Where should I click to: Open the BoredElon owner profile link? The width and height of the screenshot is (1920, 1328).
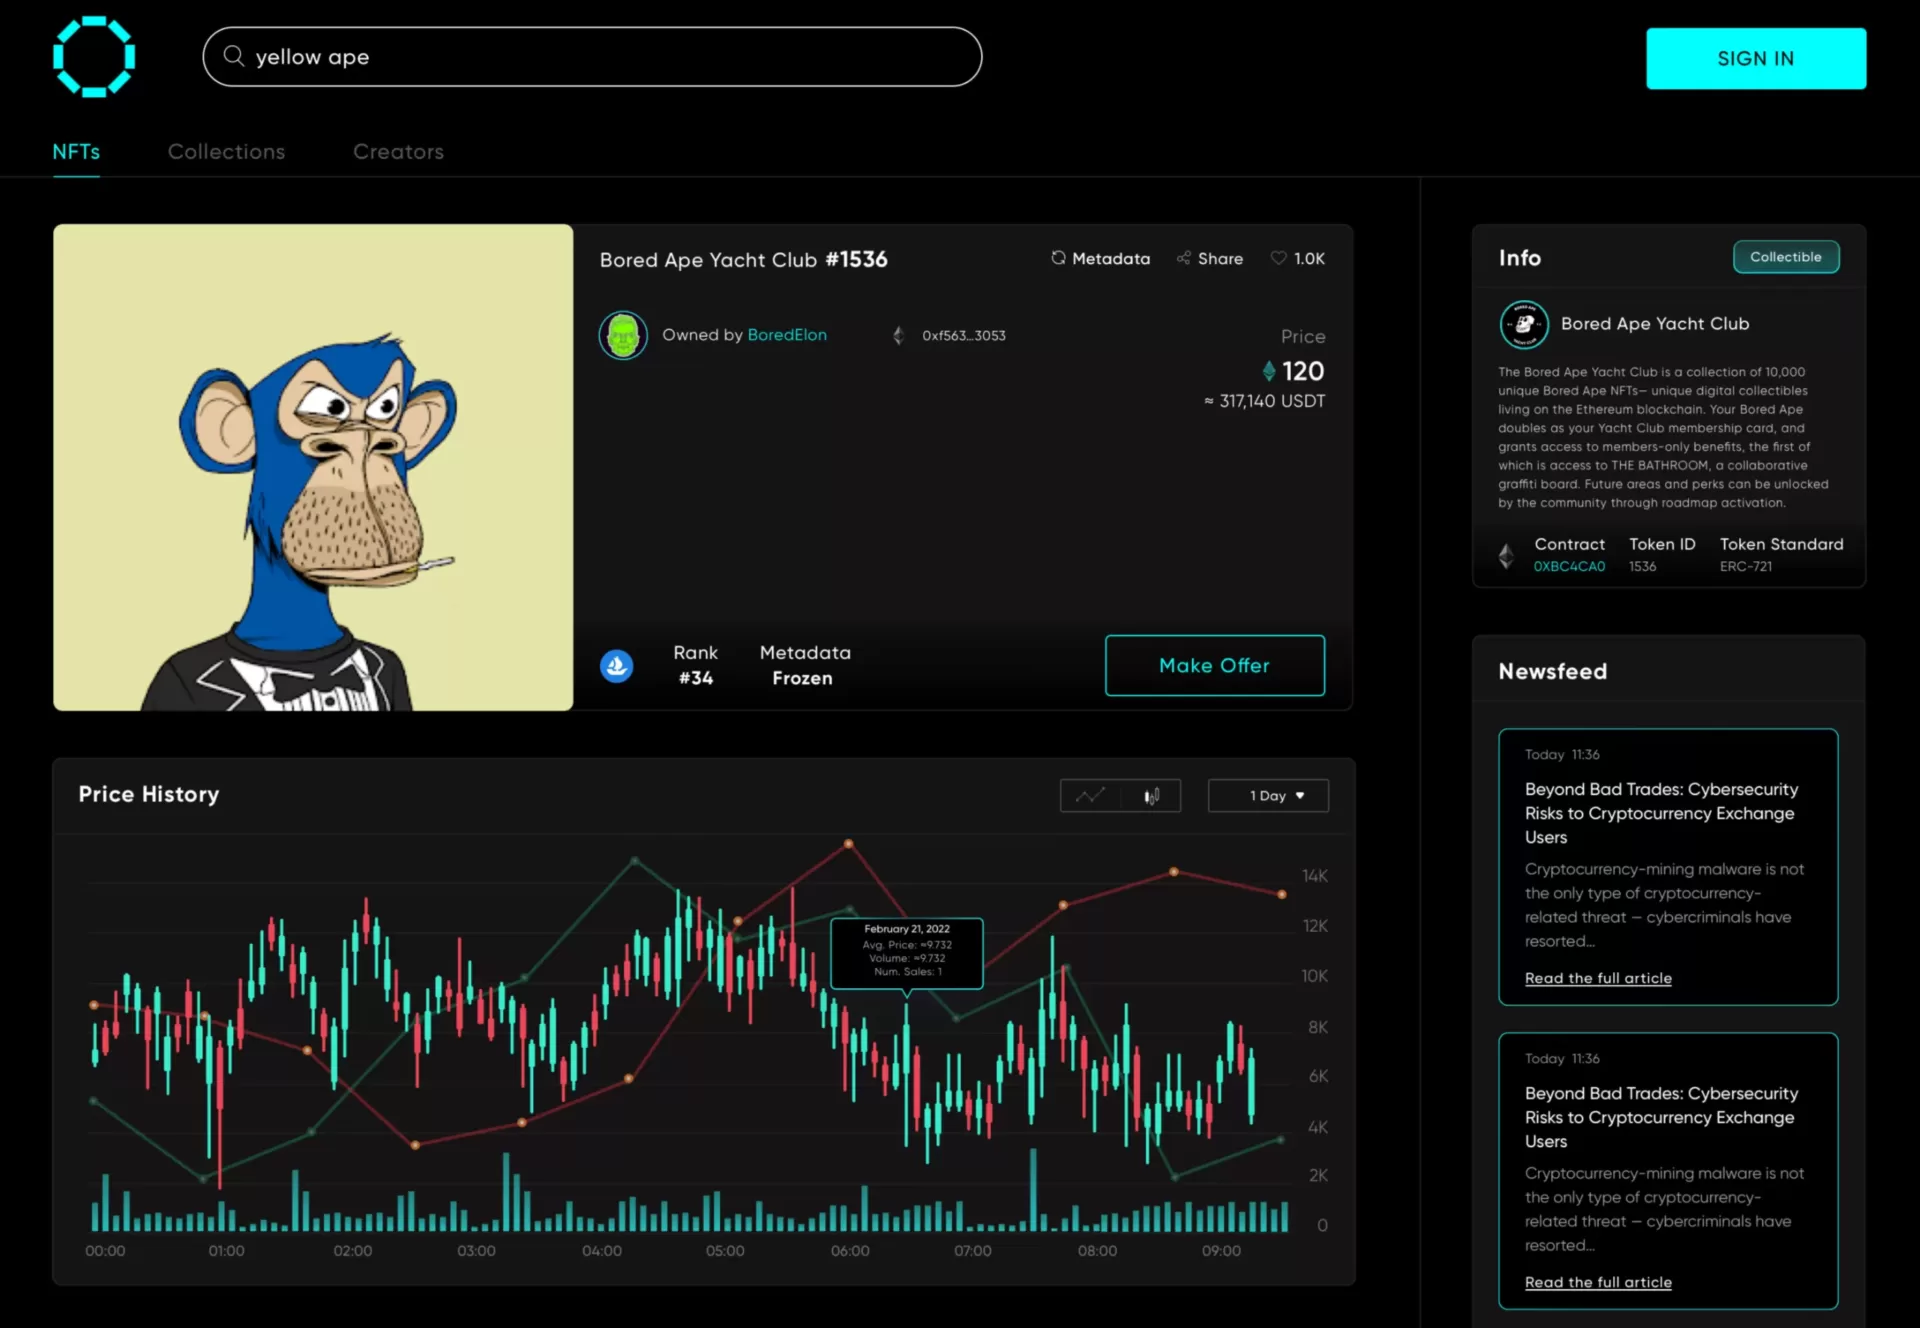click(x=786, y=335)
